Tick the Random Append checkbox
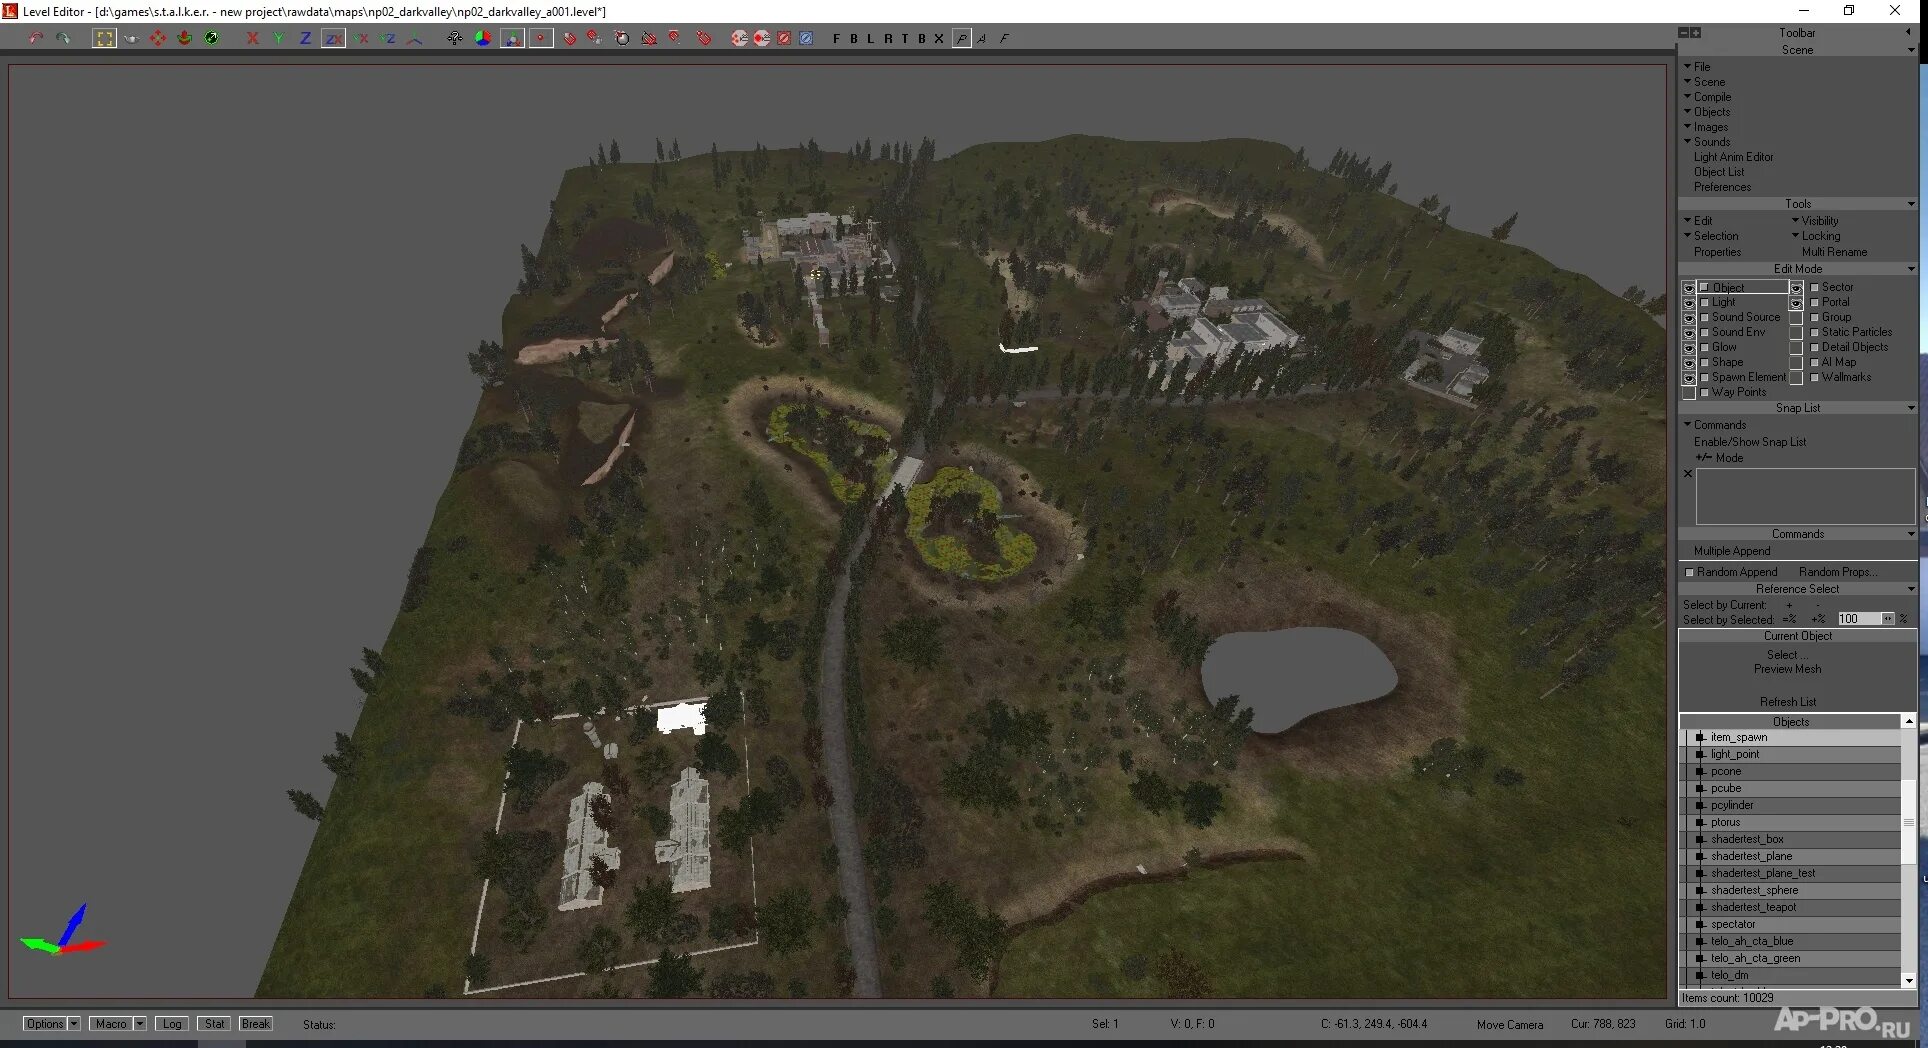Viewport: 1928px width, 1048px height. pos(1690,572)
